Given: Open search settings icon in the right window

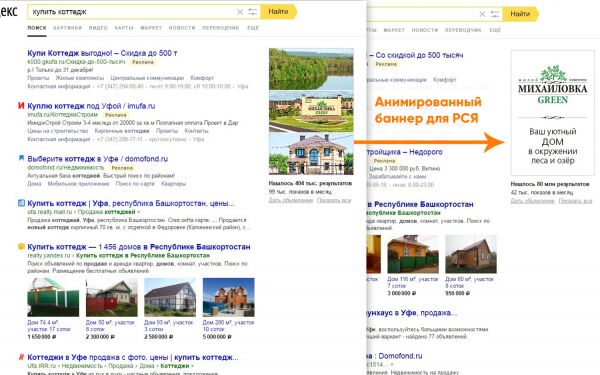Looking at the screenshot, I should (495, 14).
